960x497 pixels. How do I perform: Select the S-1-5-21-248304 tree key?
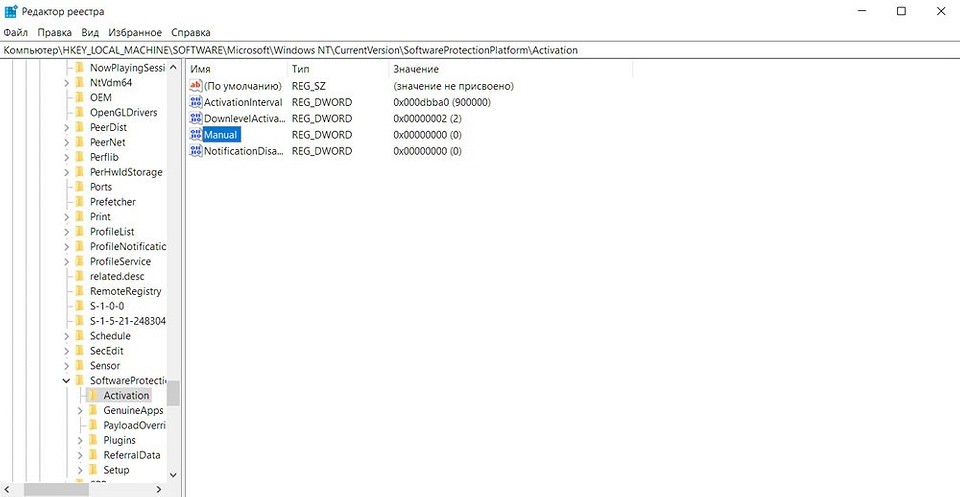click(127, 321)
